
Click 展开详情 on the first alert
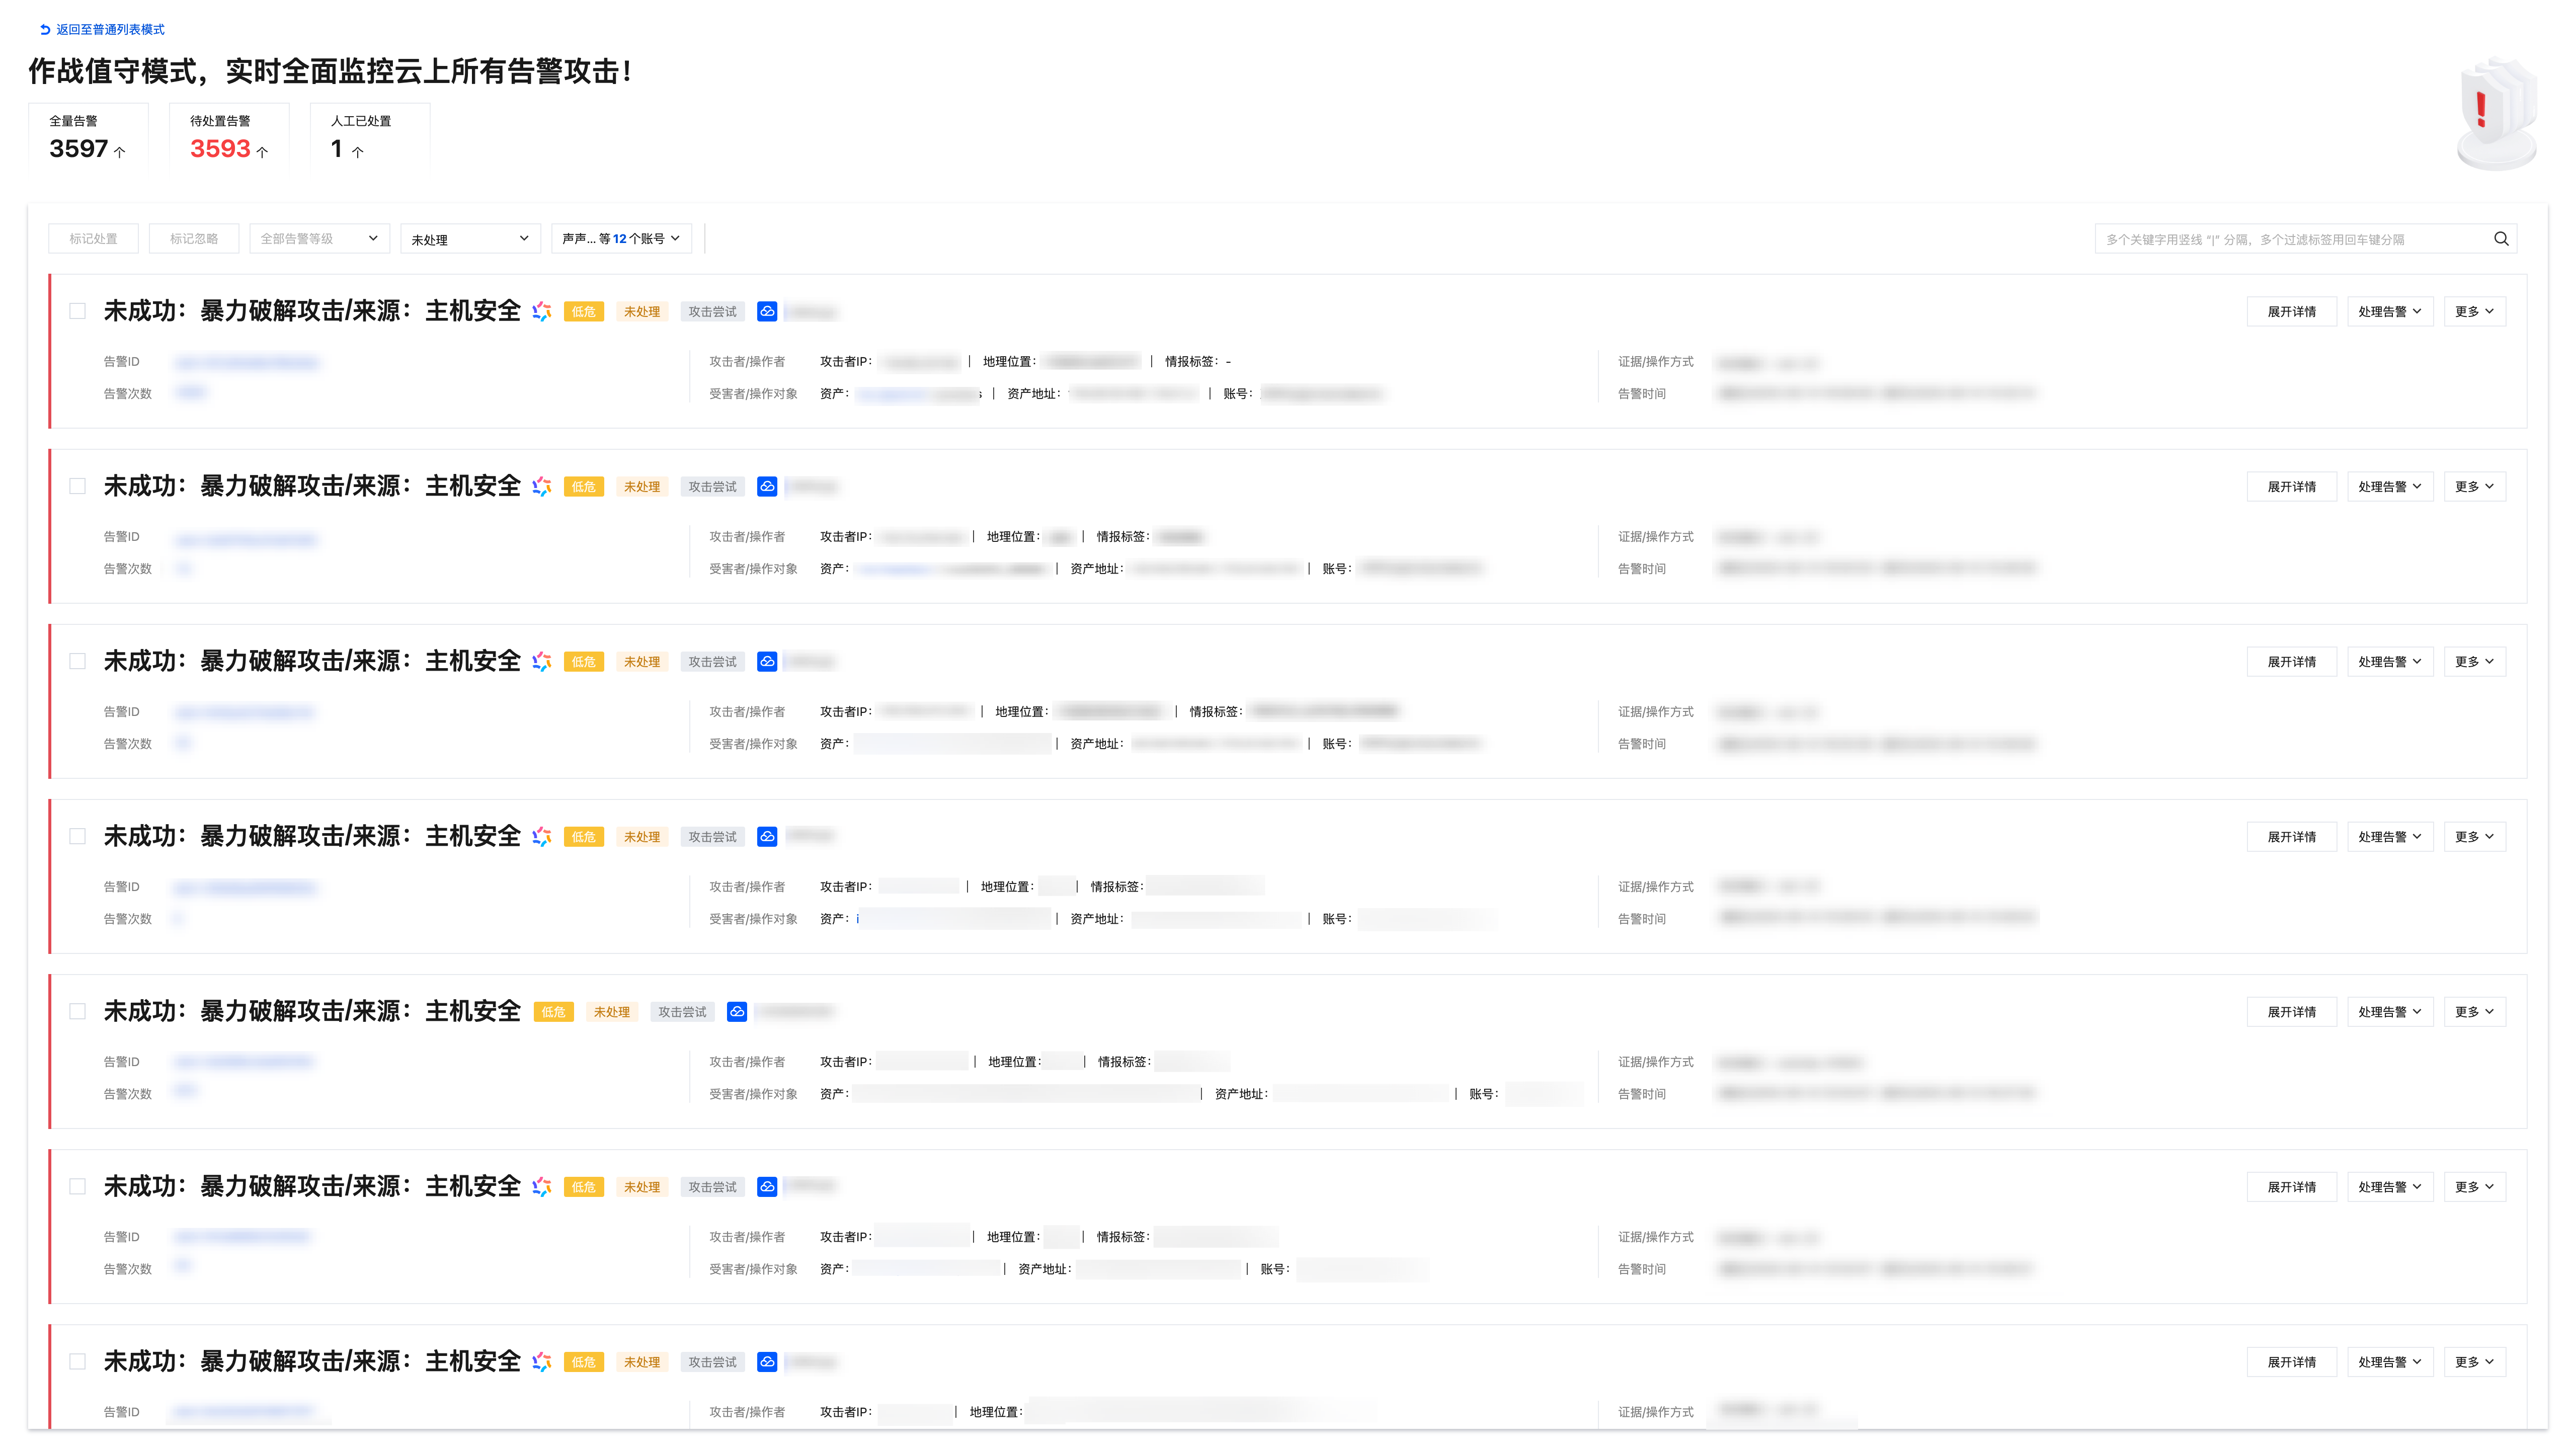(2291, 312)
